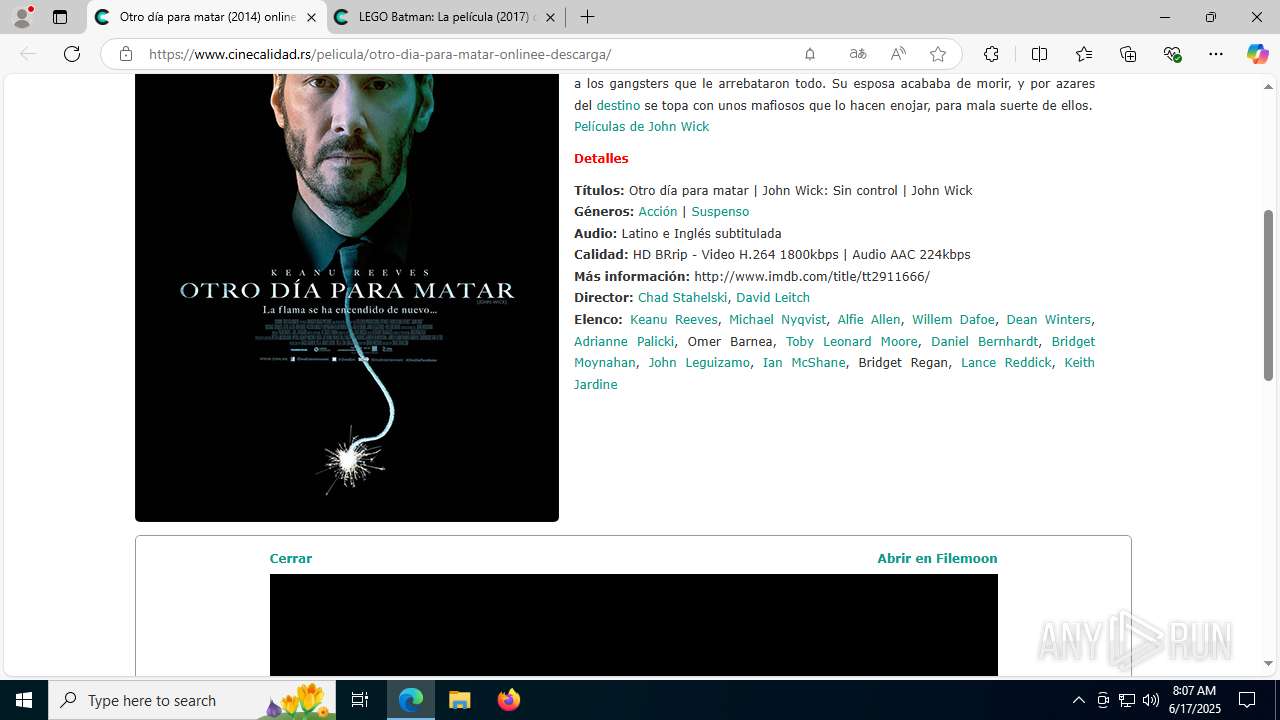
Task: Click the page vertical scrollbar thumb
Action: tap(1268, 295)
